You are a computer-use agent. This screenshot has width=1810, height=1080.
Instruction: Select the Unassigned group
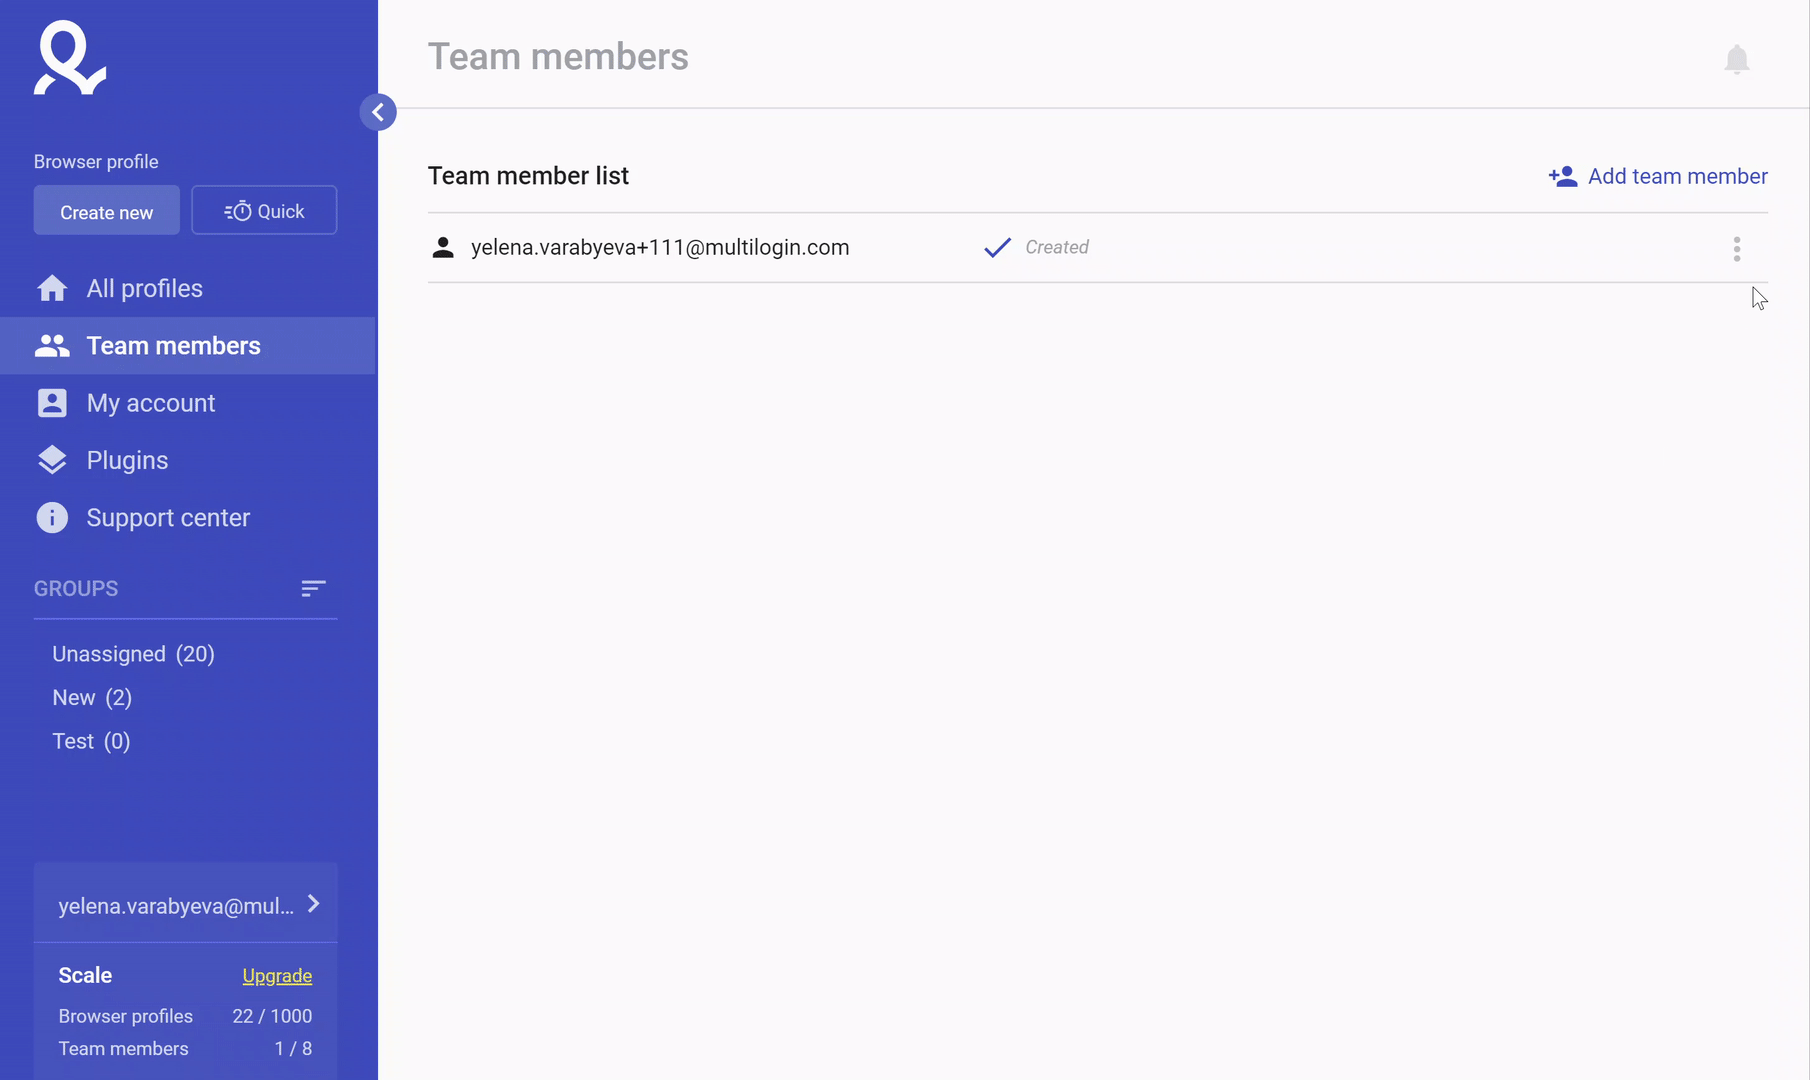click(133, 654)
